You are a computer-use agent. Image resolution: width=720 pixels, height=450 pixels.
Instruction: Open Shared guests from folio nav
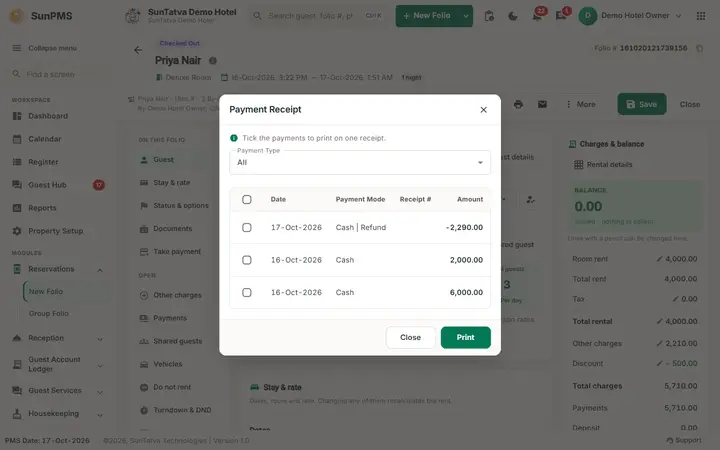pos(177,341)
